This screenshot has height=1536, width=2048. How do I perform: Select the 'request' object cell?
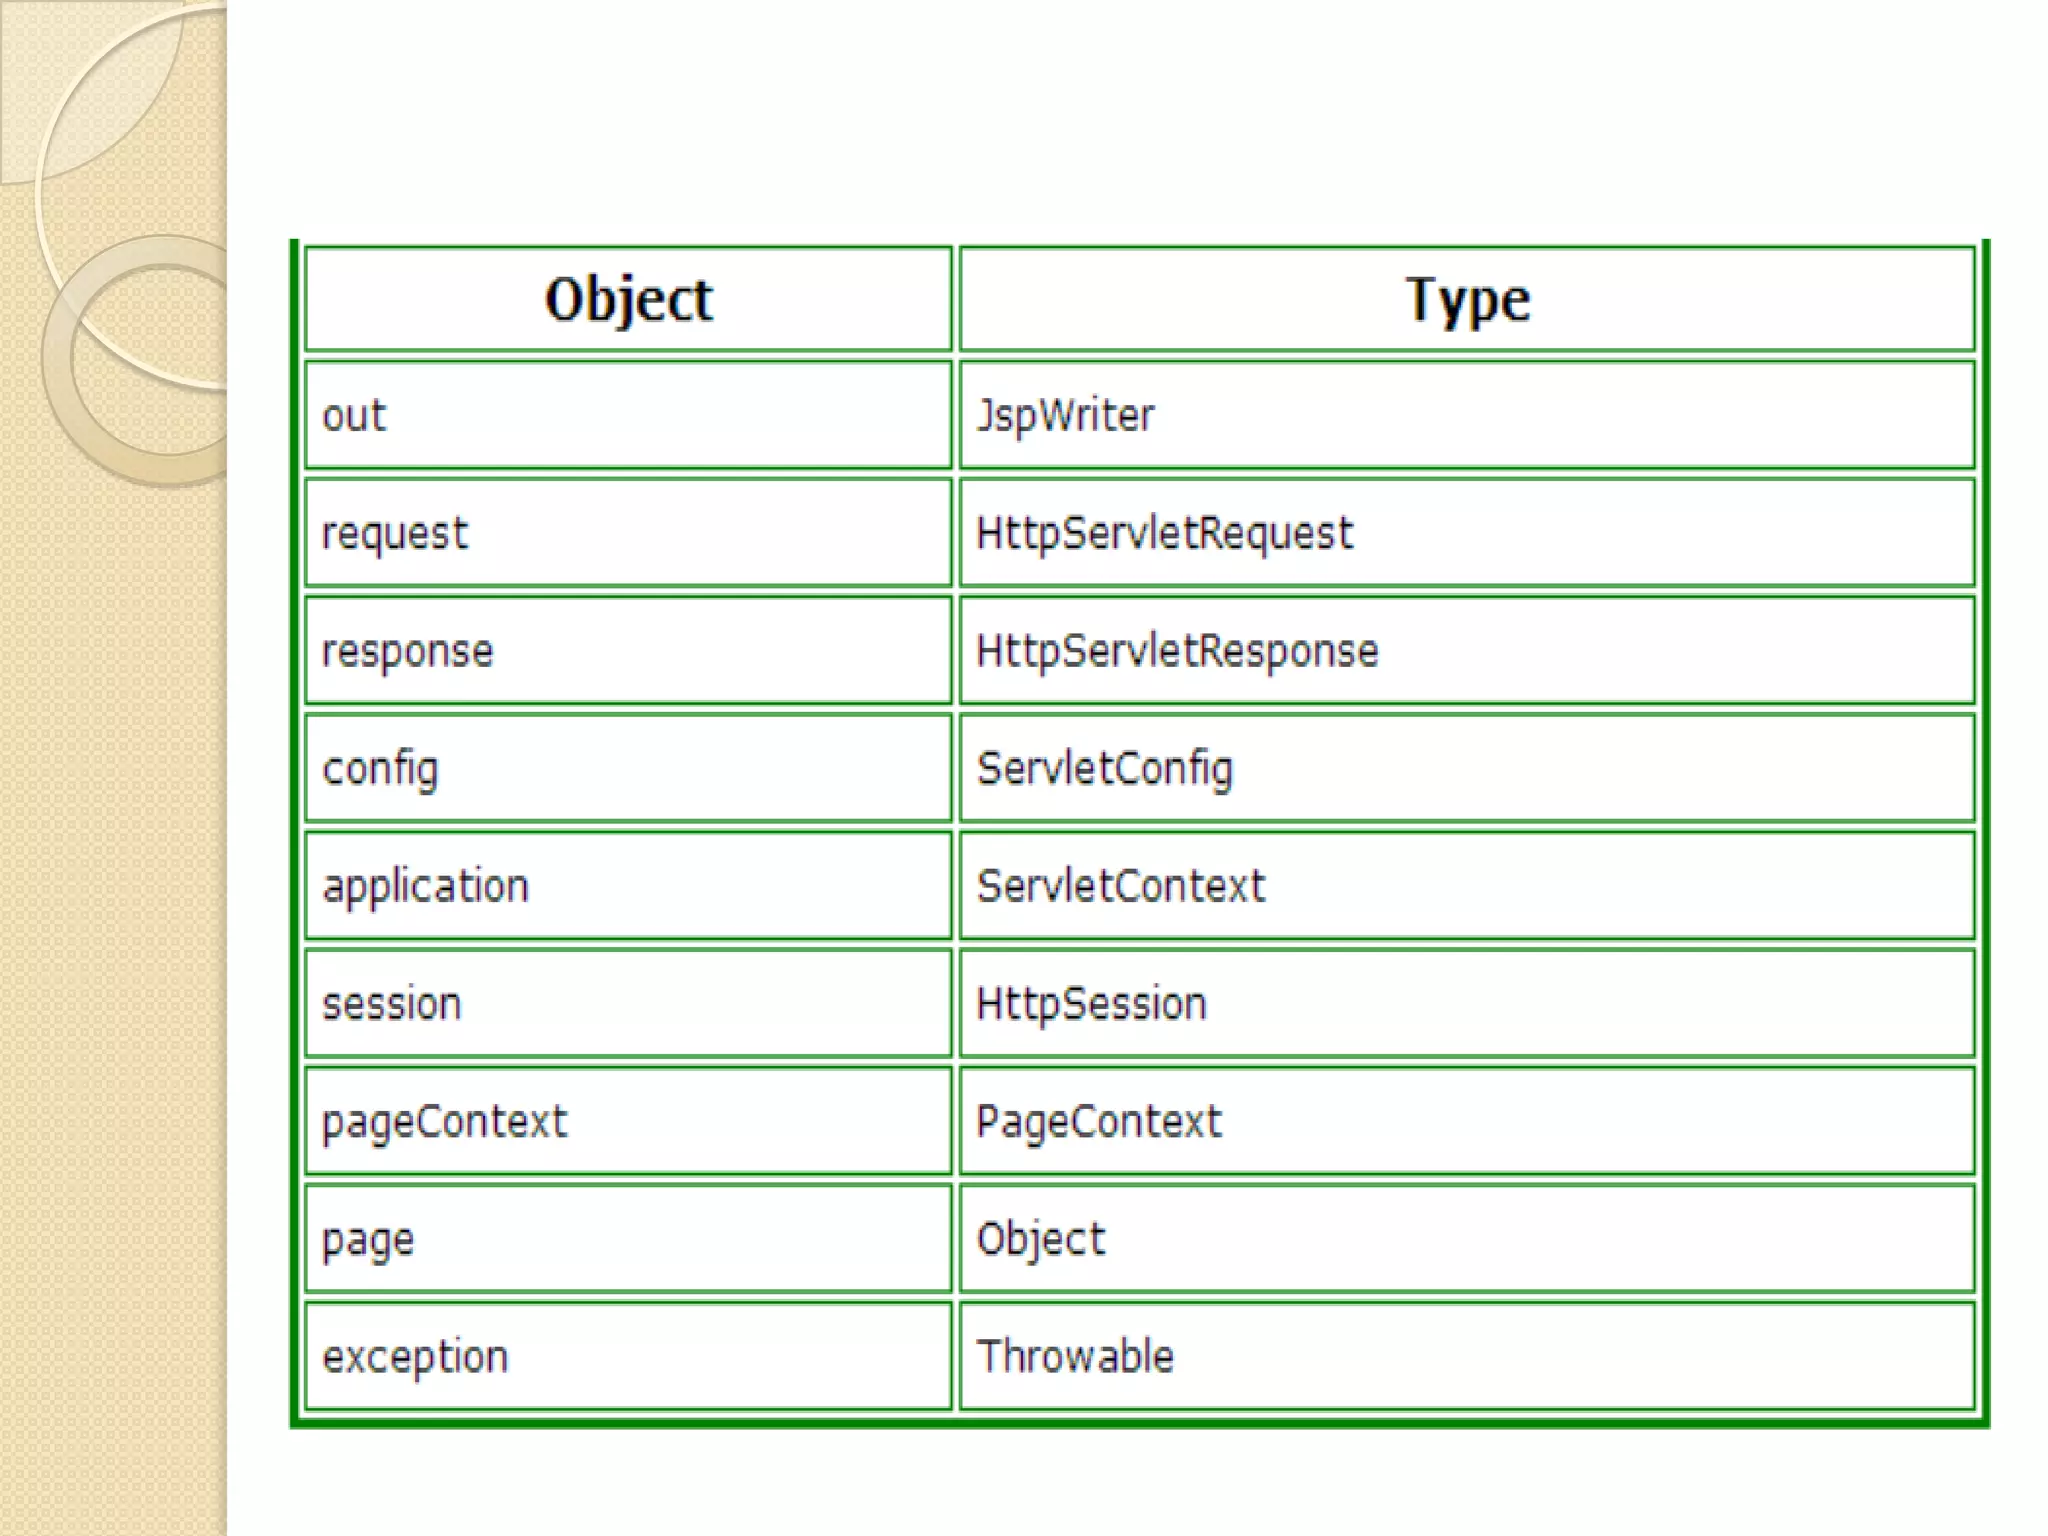click(x=394, y=534)
